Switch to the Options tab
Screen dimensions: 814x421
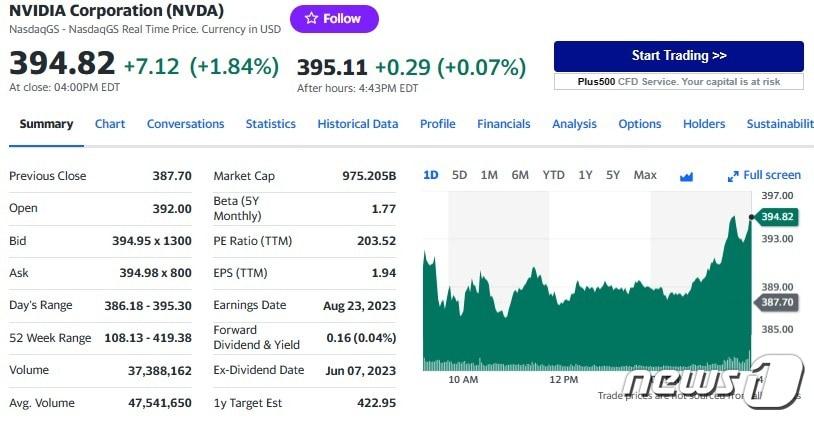[640, 124]
